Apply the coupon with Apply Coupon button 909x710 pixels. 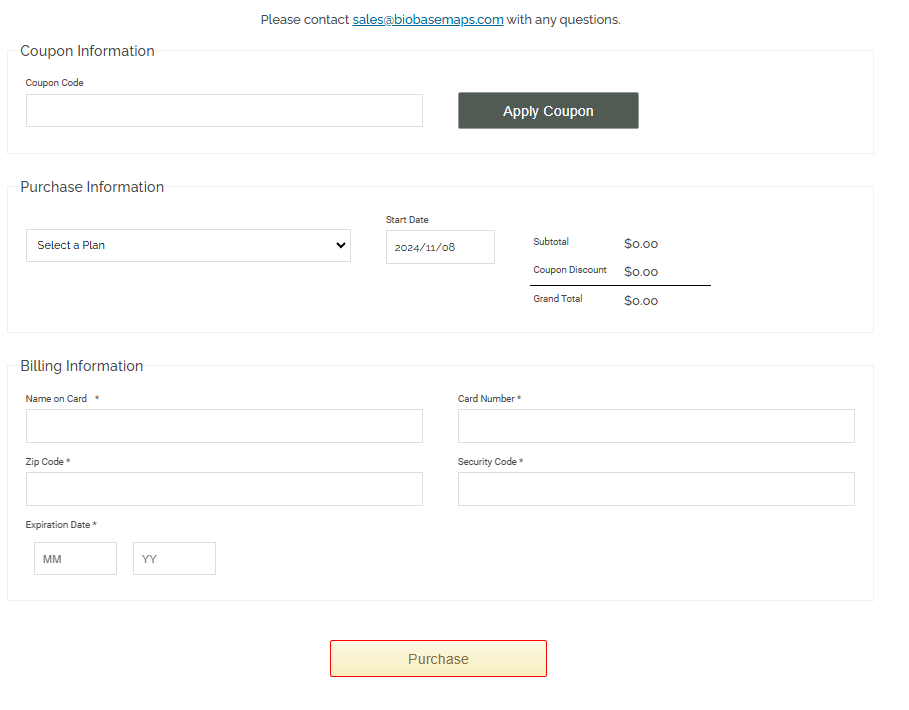coord(548,111)
